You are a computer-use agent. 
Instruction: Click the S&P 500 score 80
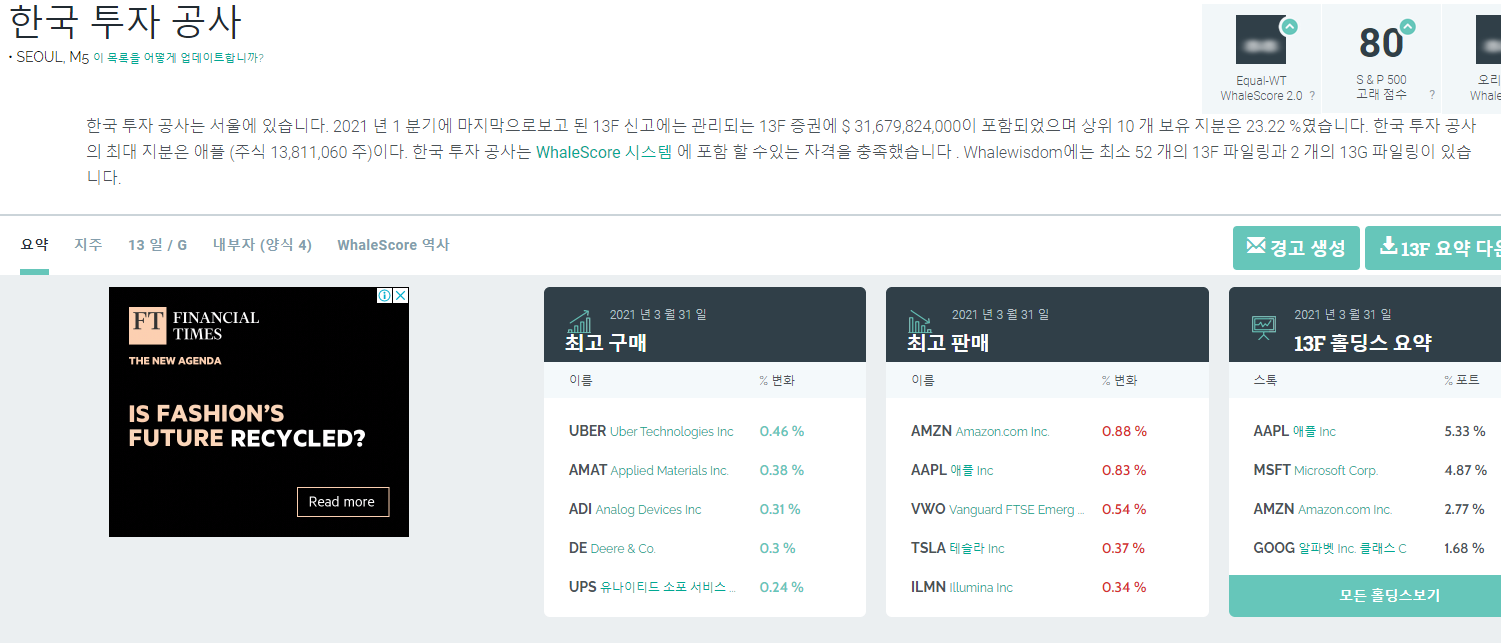[1381, 44]
